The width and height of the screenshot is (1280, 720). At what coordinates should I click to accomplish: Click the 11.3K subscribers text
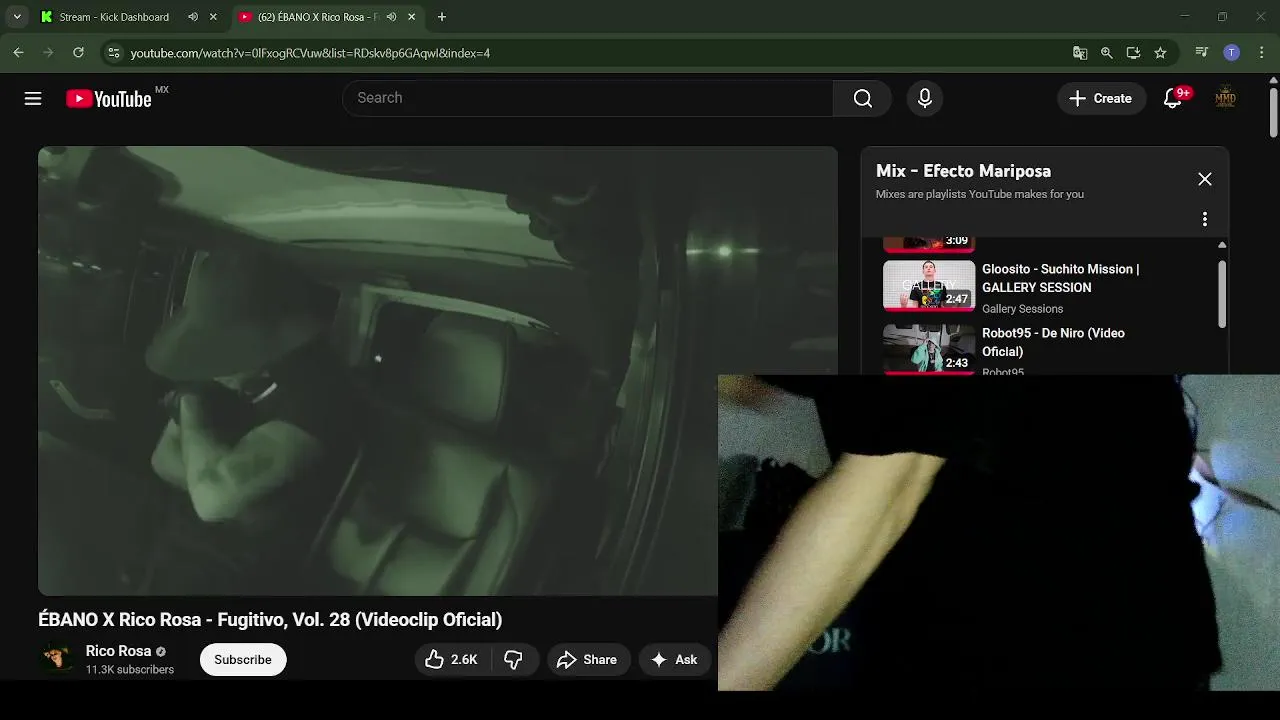(x=130, y=670)
